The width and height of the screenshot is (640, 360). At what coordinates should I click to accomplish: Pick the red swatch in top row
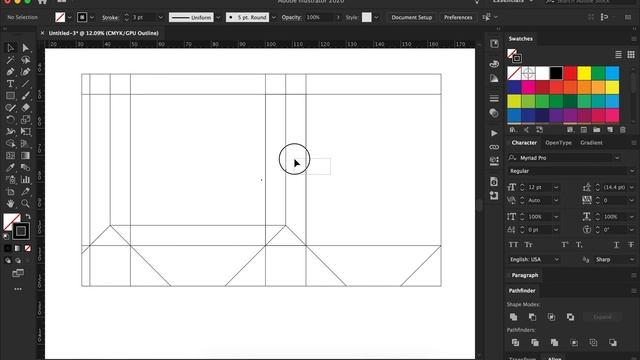click(x=570, y=73)
